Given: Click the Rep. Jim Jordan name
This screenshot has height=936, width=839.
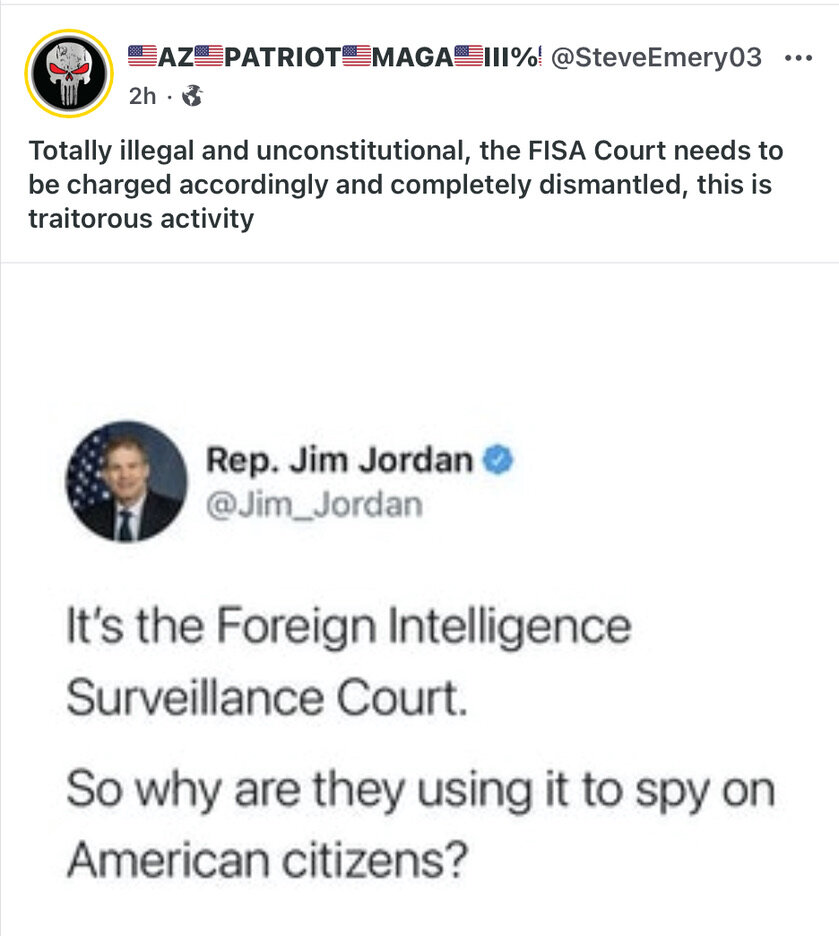Looking at the screenshot, I should [339, 460].
